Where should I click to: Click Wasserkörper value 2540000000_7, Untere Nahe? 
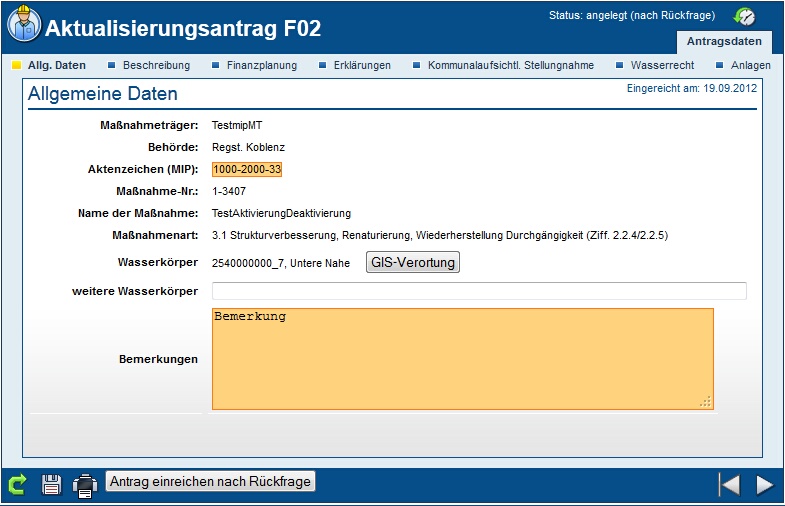(x=281, y=263)
